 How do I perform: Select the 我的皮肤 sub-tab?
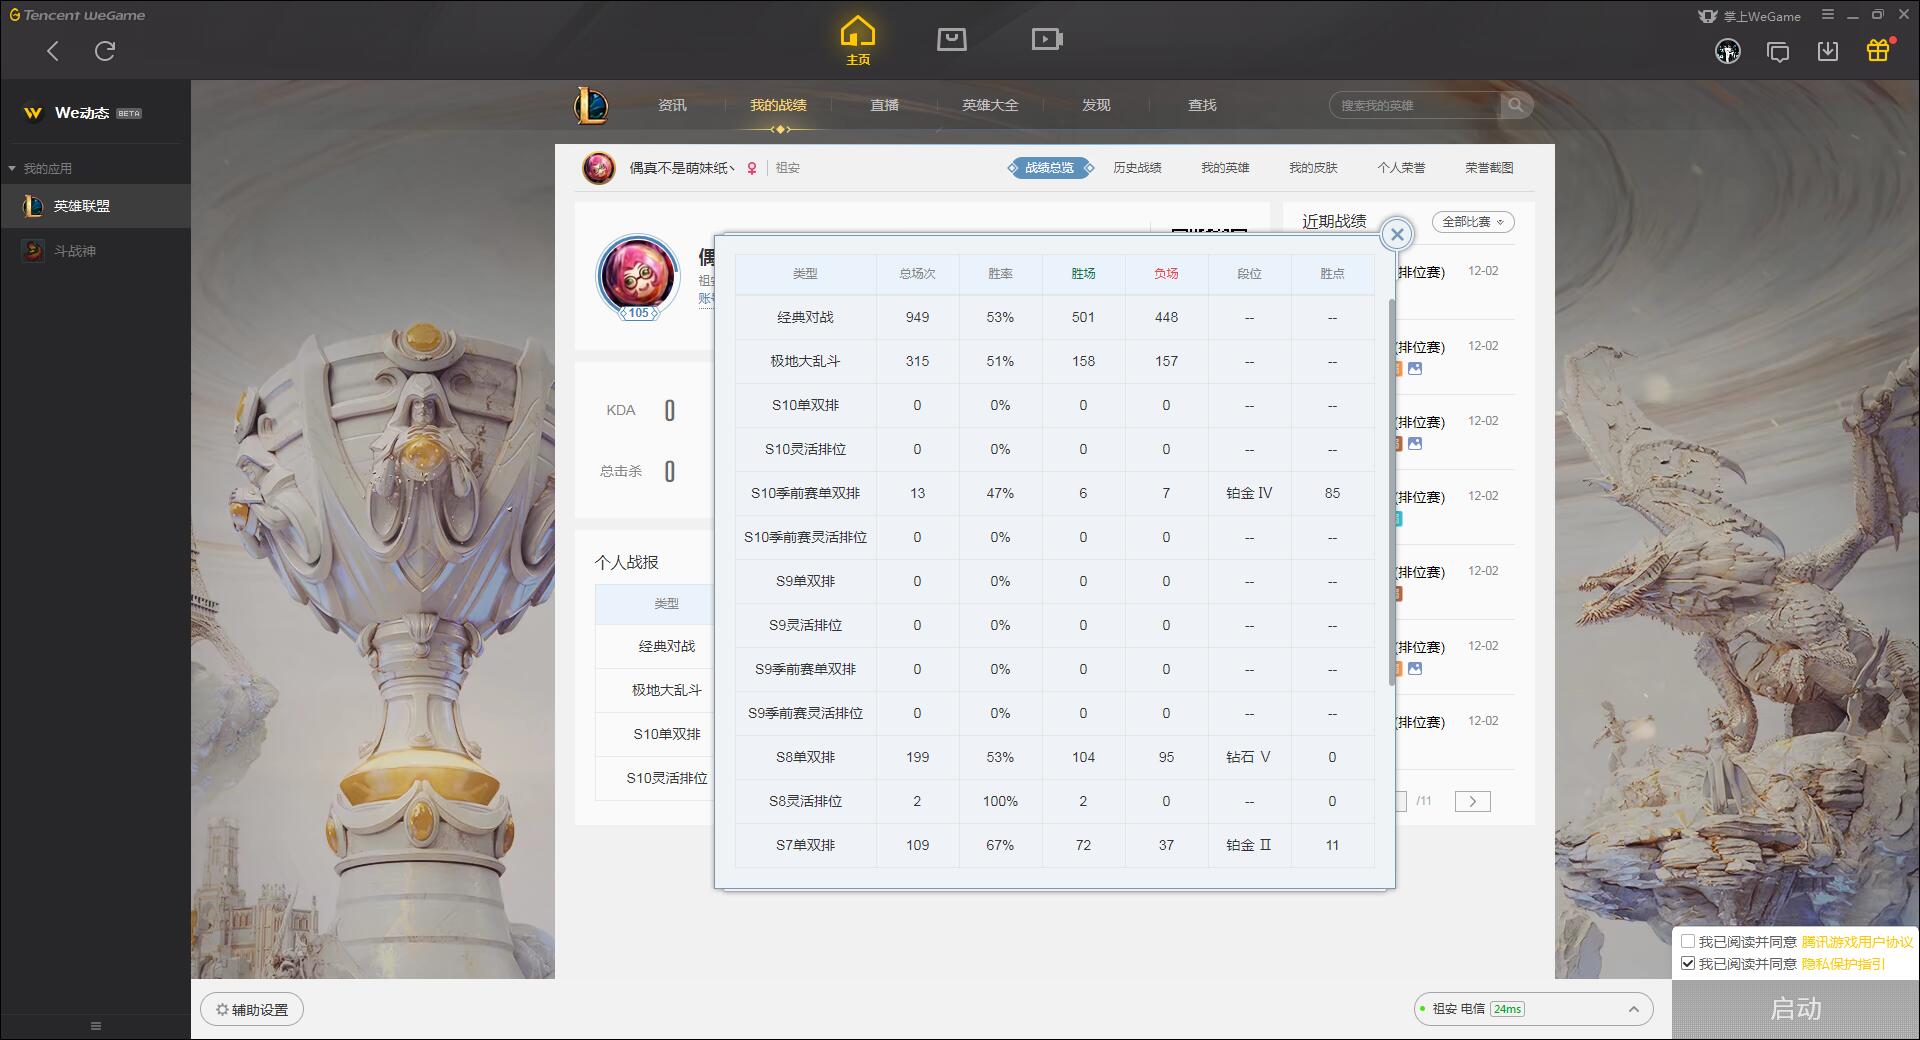point(1313,168)
